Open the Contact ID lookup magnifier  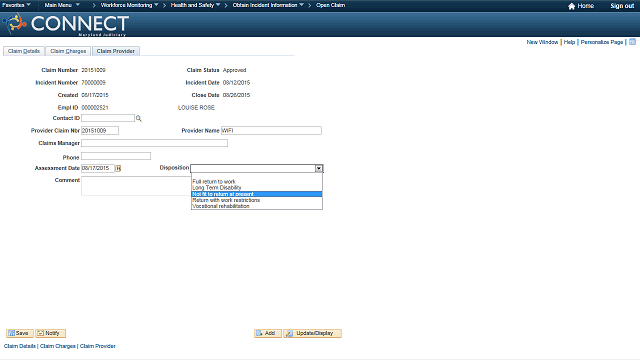139,118
